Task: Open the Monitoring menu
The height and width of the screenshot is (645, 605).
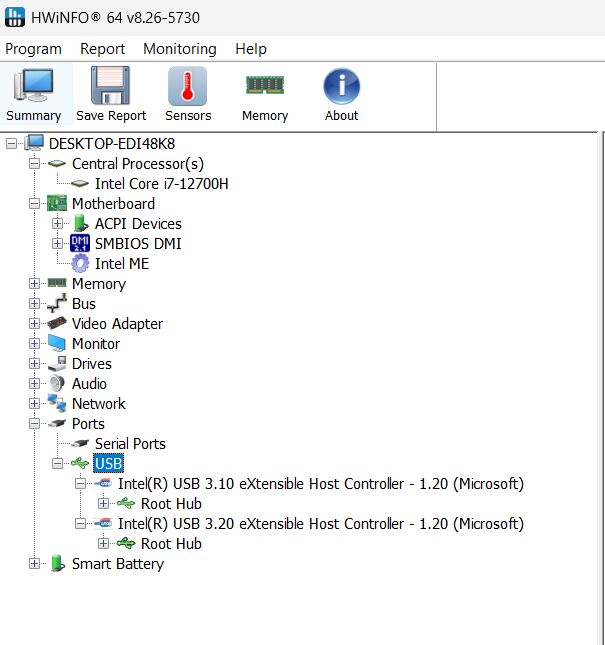Action: [180, 49]
